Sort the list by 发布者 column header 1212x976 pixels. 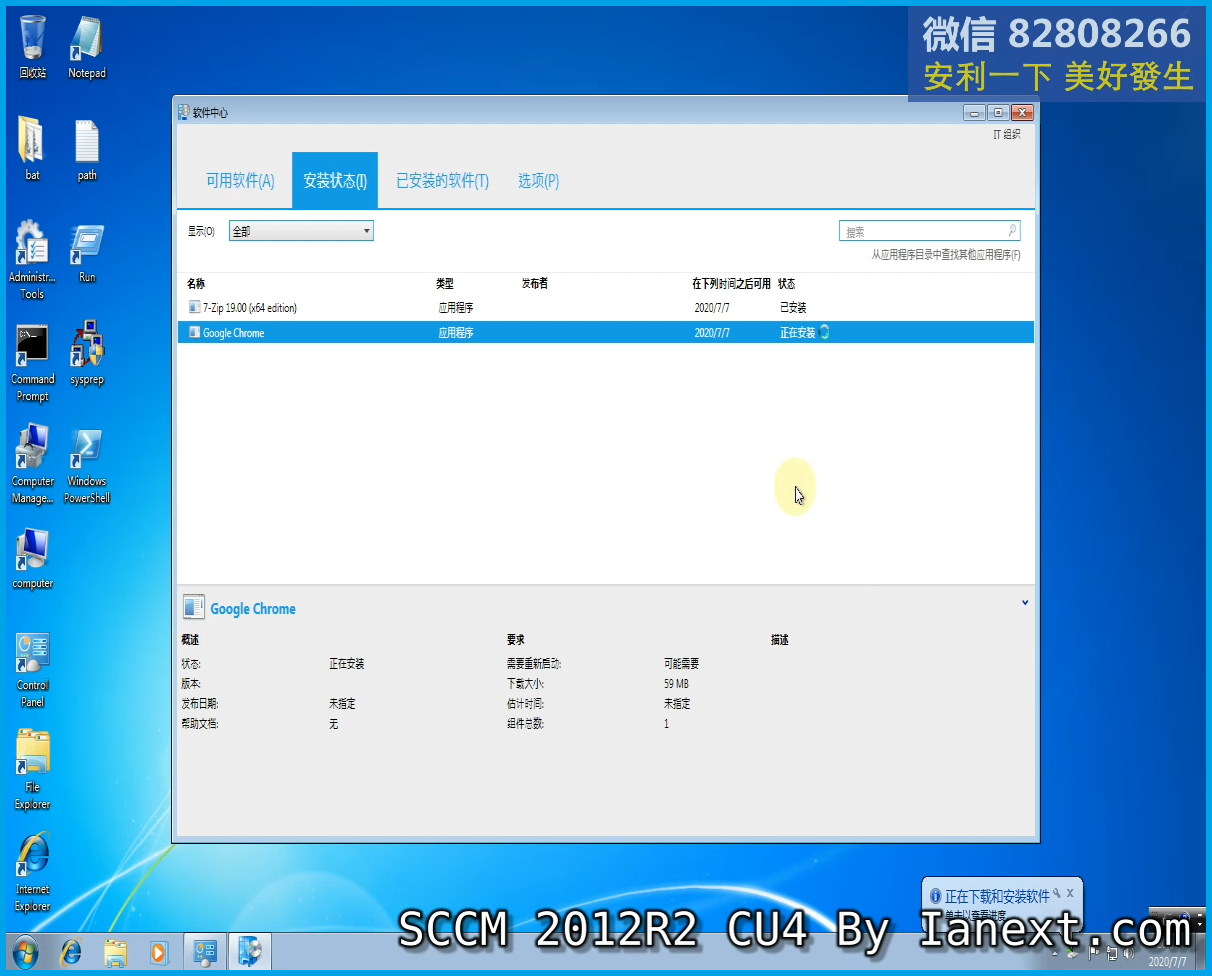pos(535,284)
